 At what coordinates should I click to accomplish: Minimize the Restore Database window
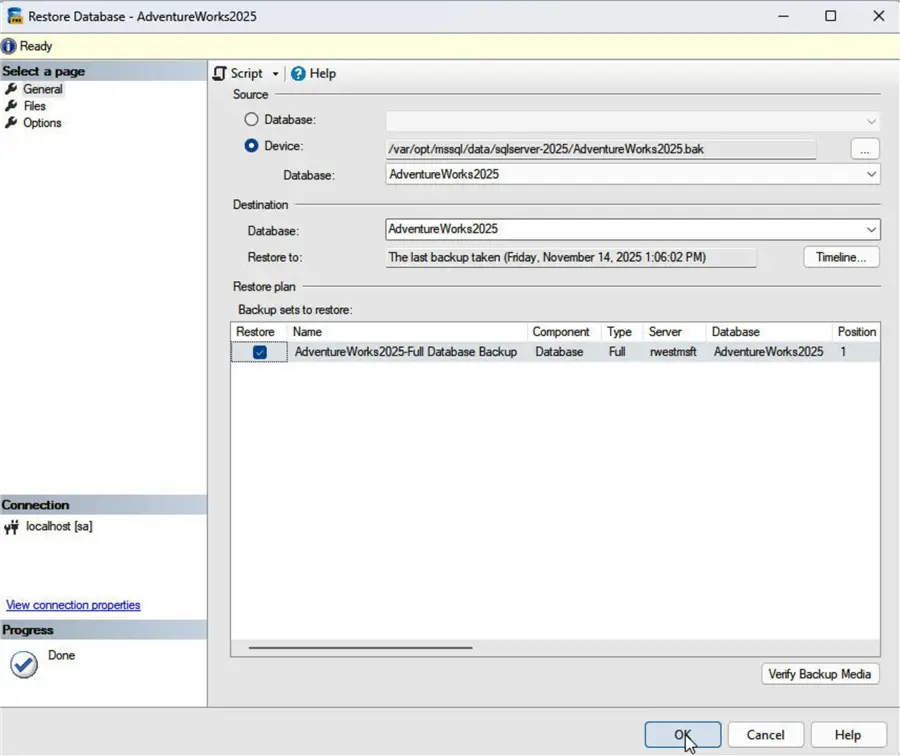point(783,16)
